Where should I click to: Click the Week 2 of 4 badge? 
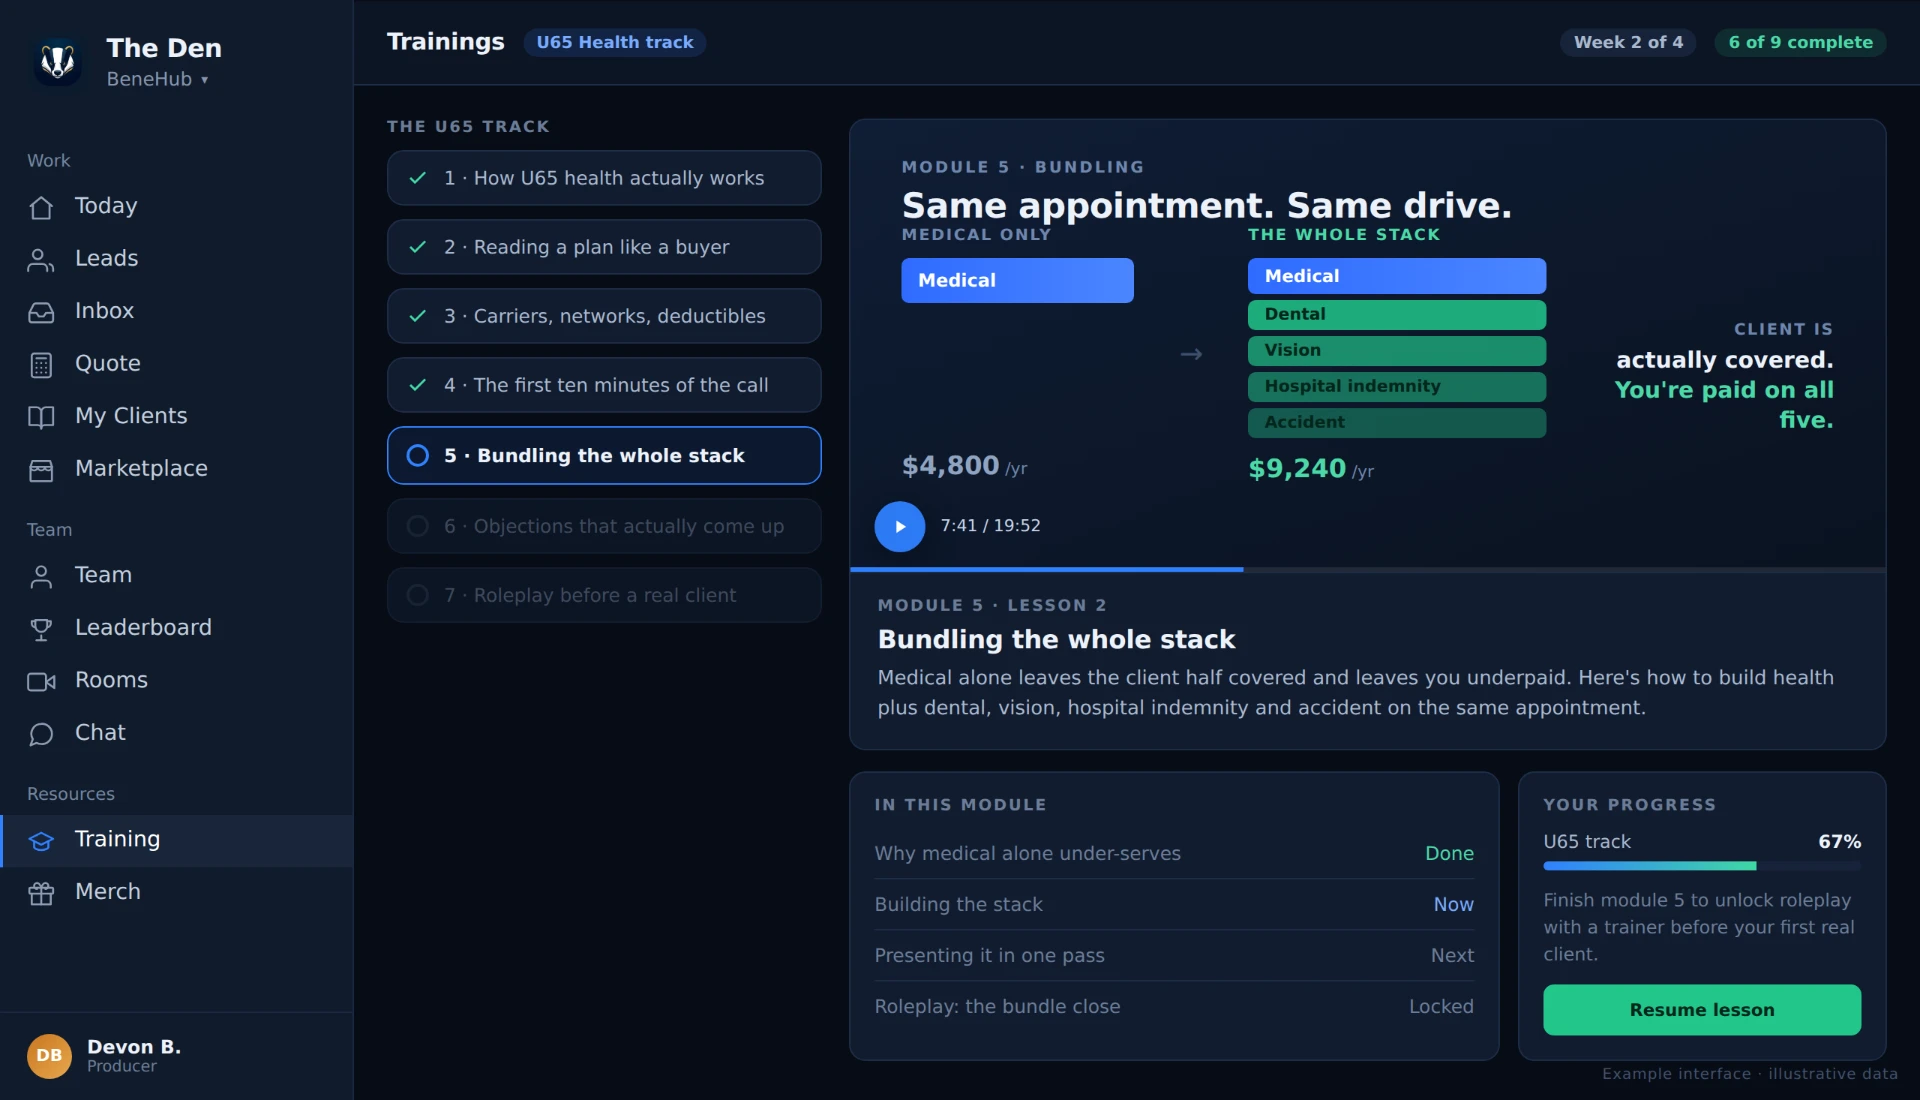1628,42
